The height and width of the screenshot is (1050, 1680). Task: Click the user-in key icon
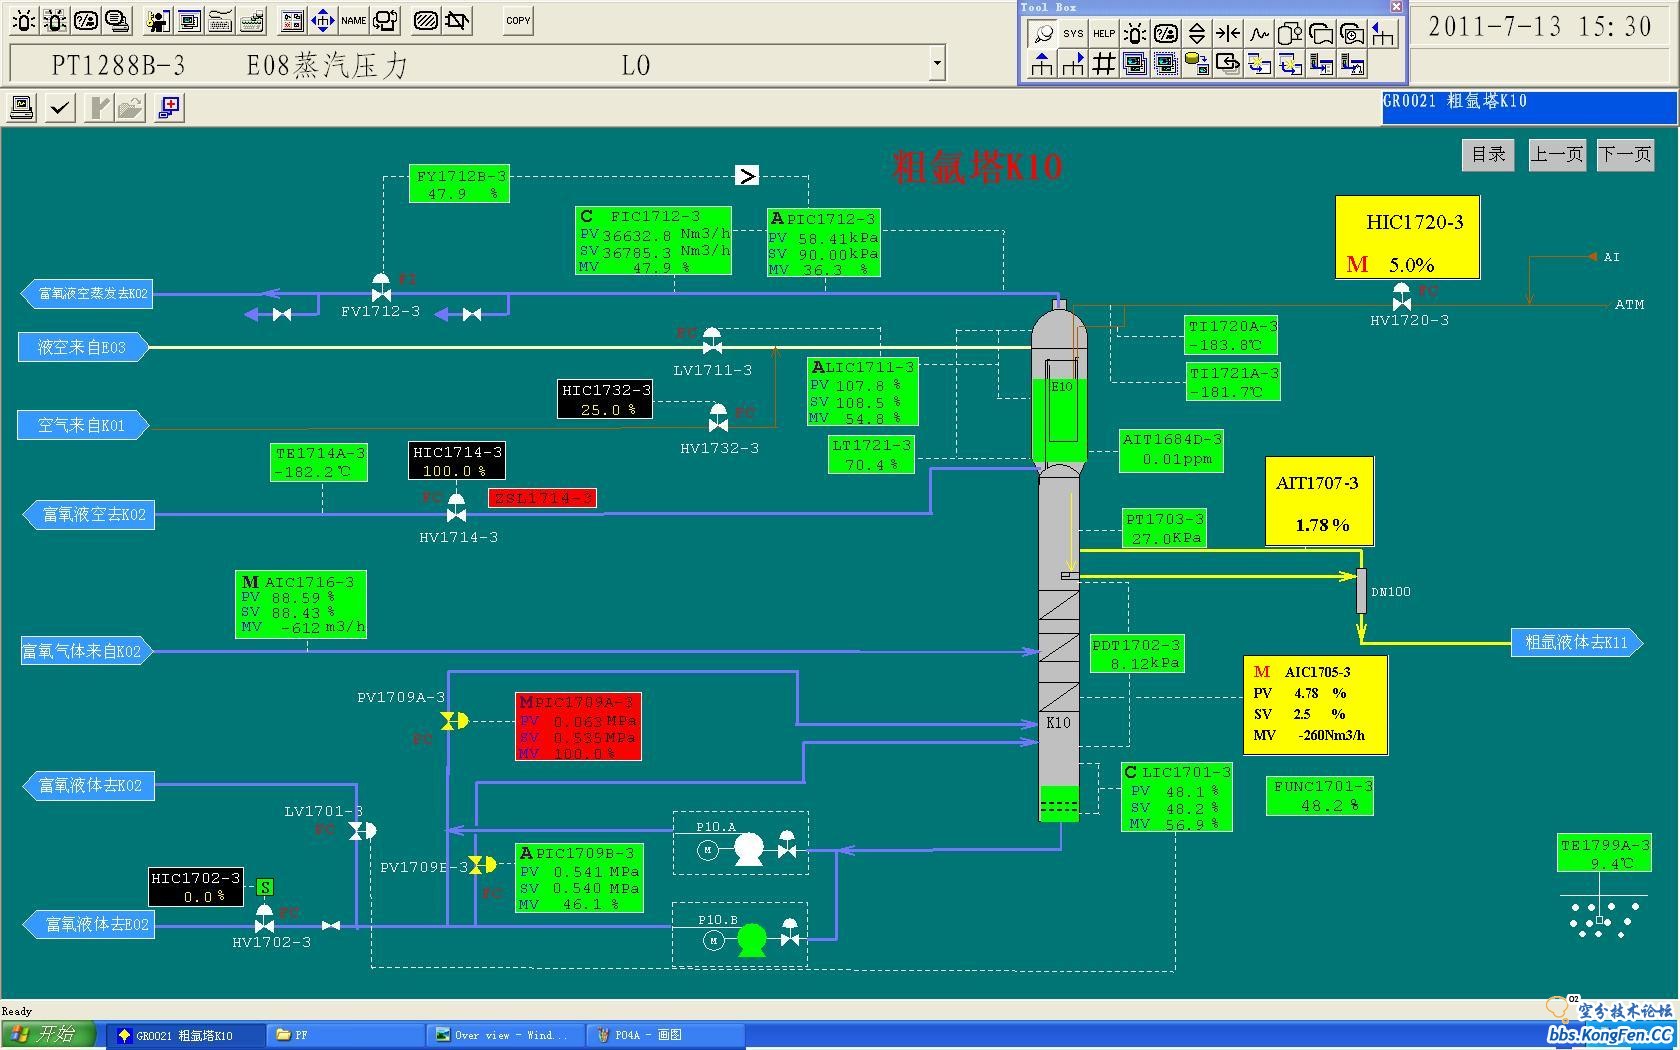(158, 20)
